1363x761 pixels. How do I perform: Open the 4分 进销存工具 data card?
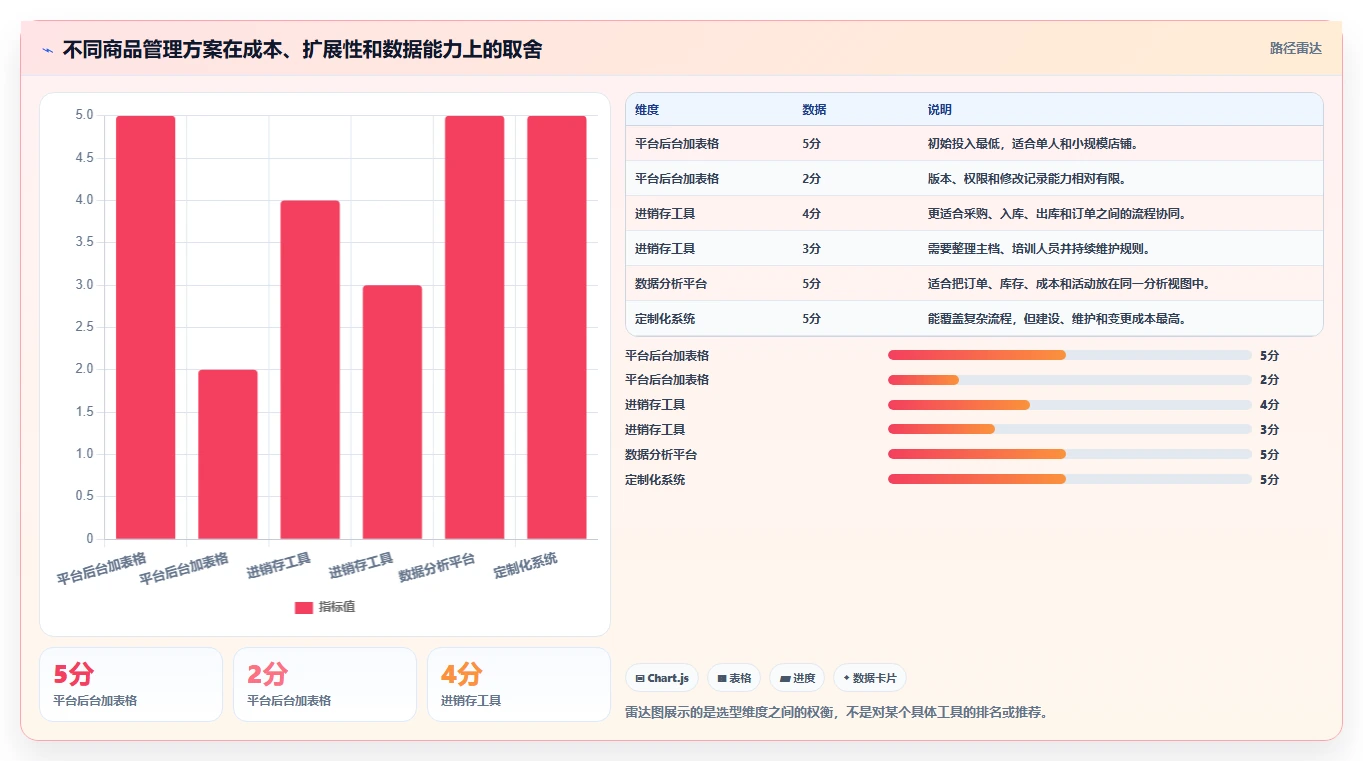[519, 684]
